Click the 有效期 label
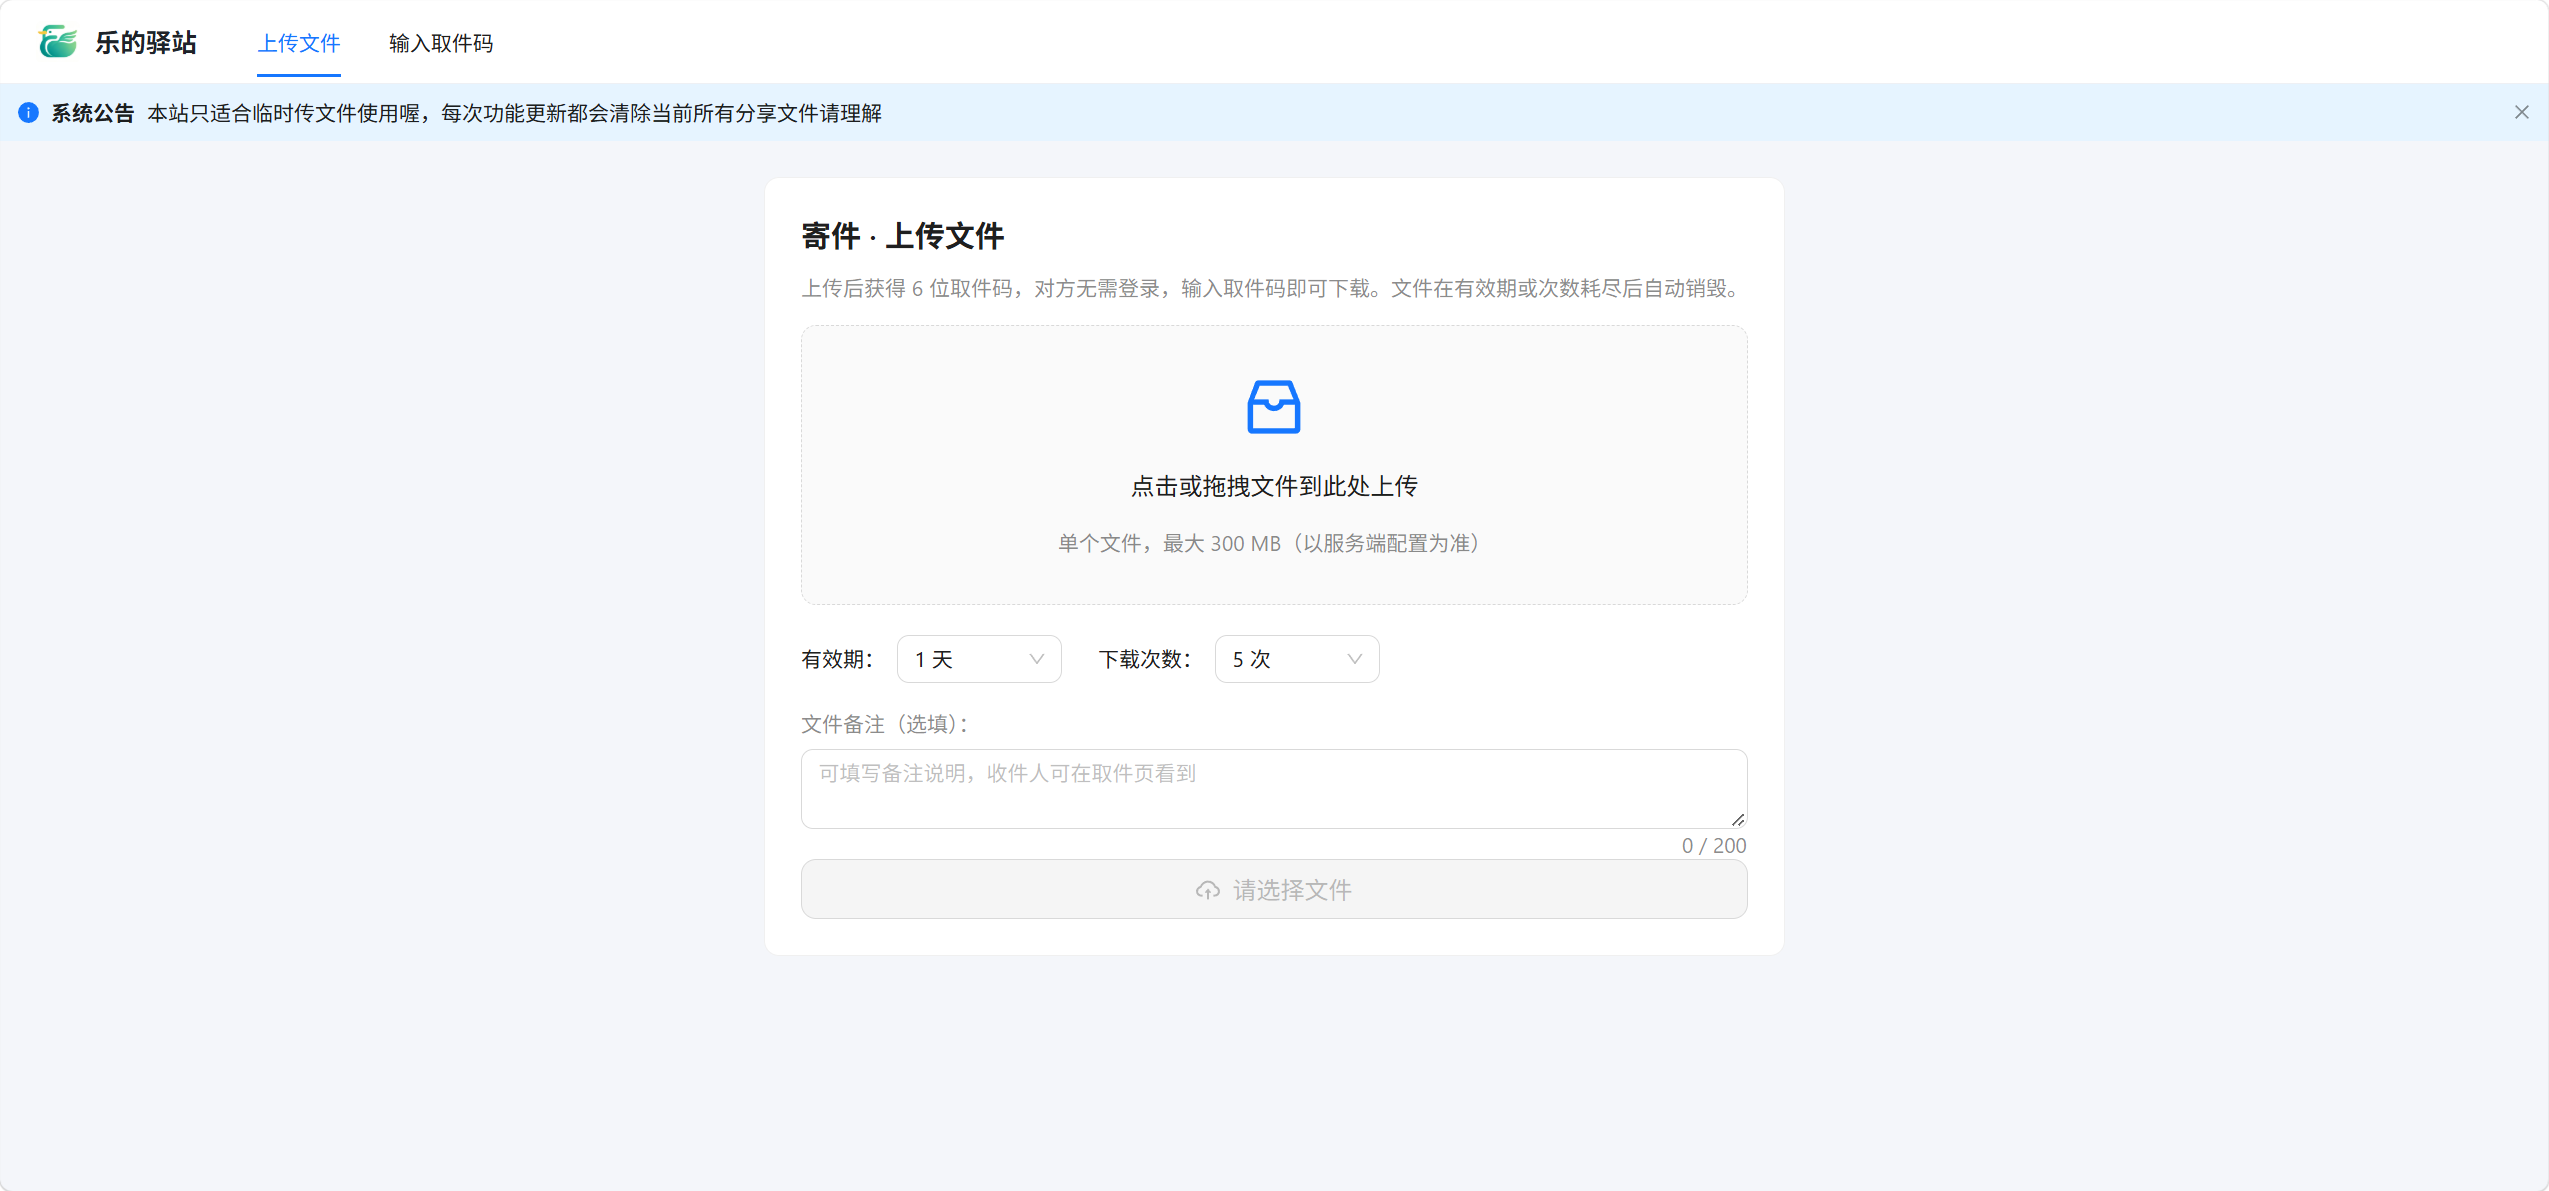The height and width of the screenshot is (1191, 2549). (x=838, y=659)
